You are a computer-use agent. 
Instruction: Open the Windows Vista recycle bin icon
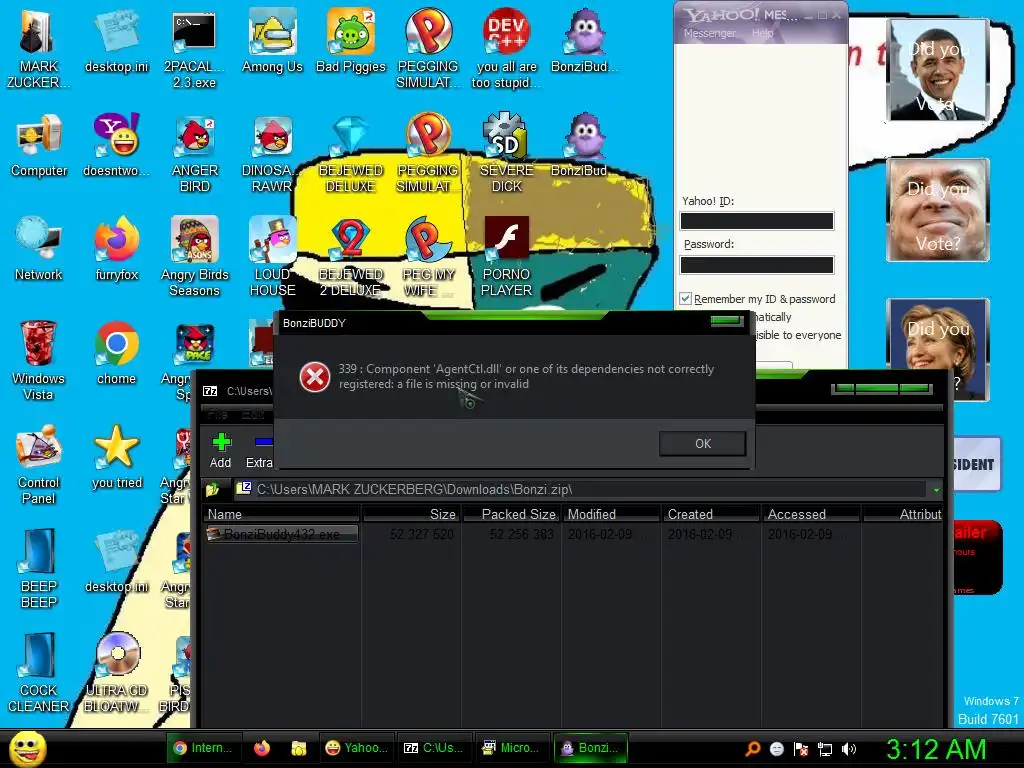tap(39, 360)
